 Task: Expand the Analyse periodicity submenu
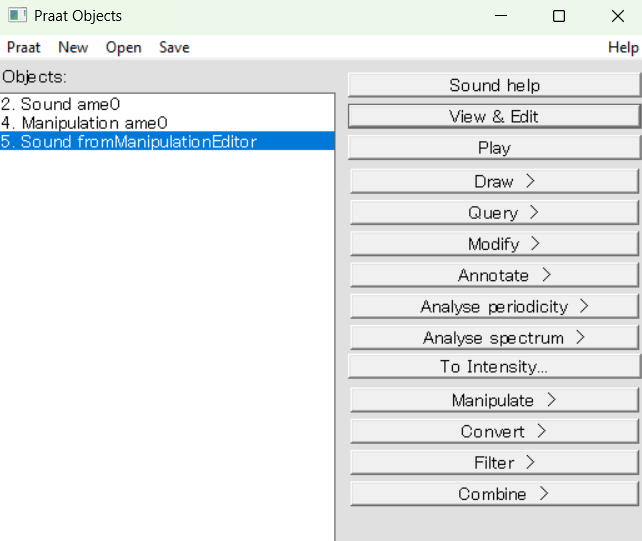[x=494, y=306]
